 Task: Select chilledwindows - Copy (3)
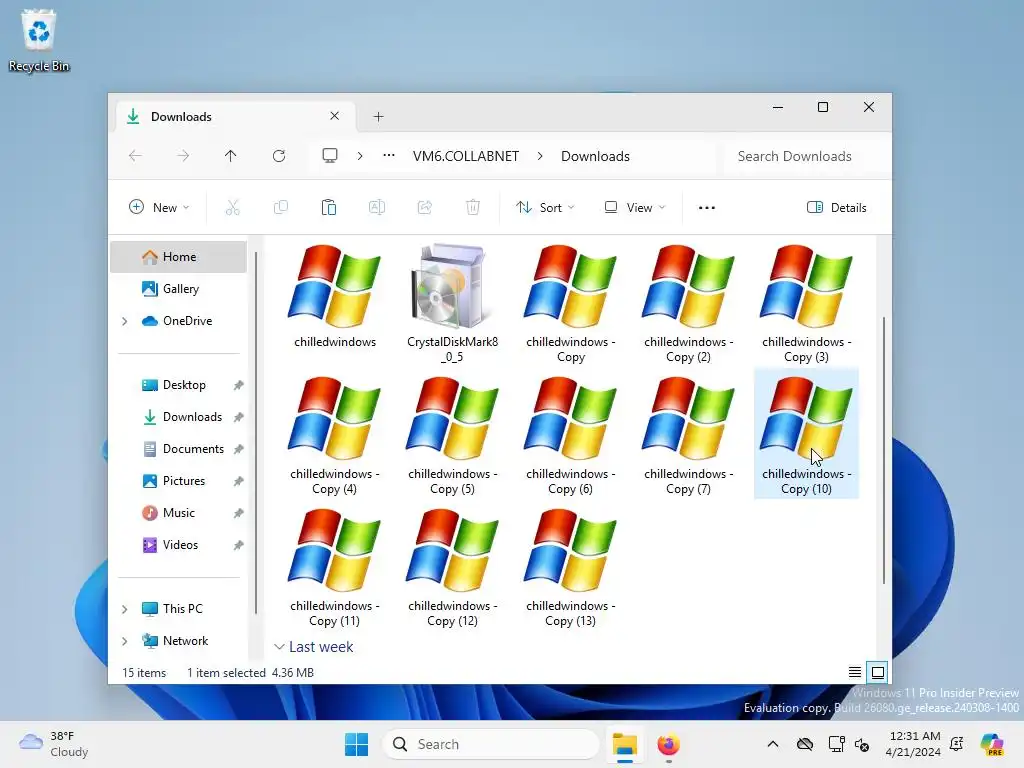click(x=806, y=304)
